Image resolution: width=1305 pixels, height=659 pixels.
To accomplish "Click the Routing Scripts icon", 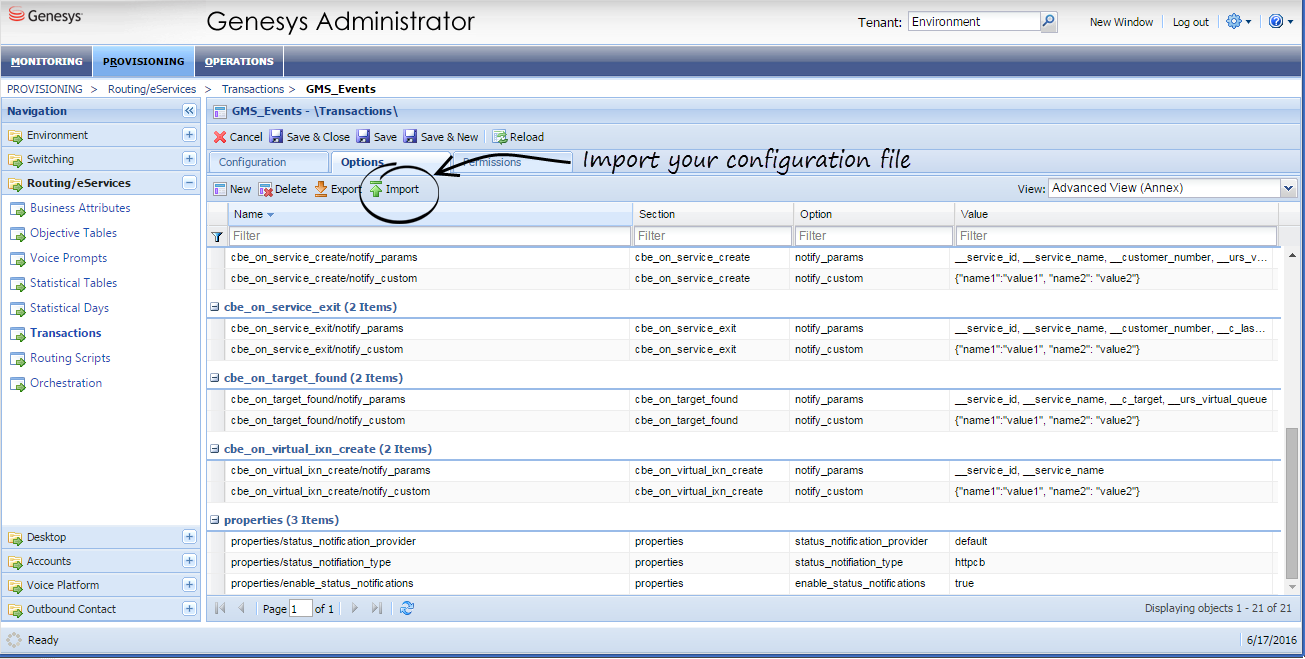I will click(18, 359).
